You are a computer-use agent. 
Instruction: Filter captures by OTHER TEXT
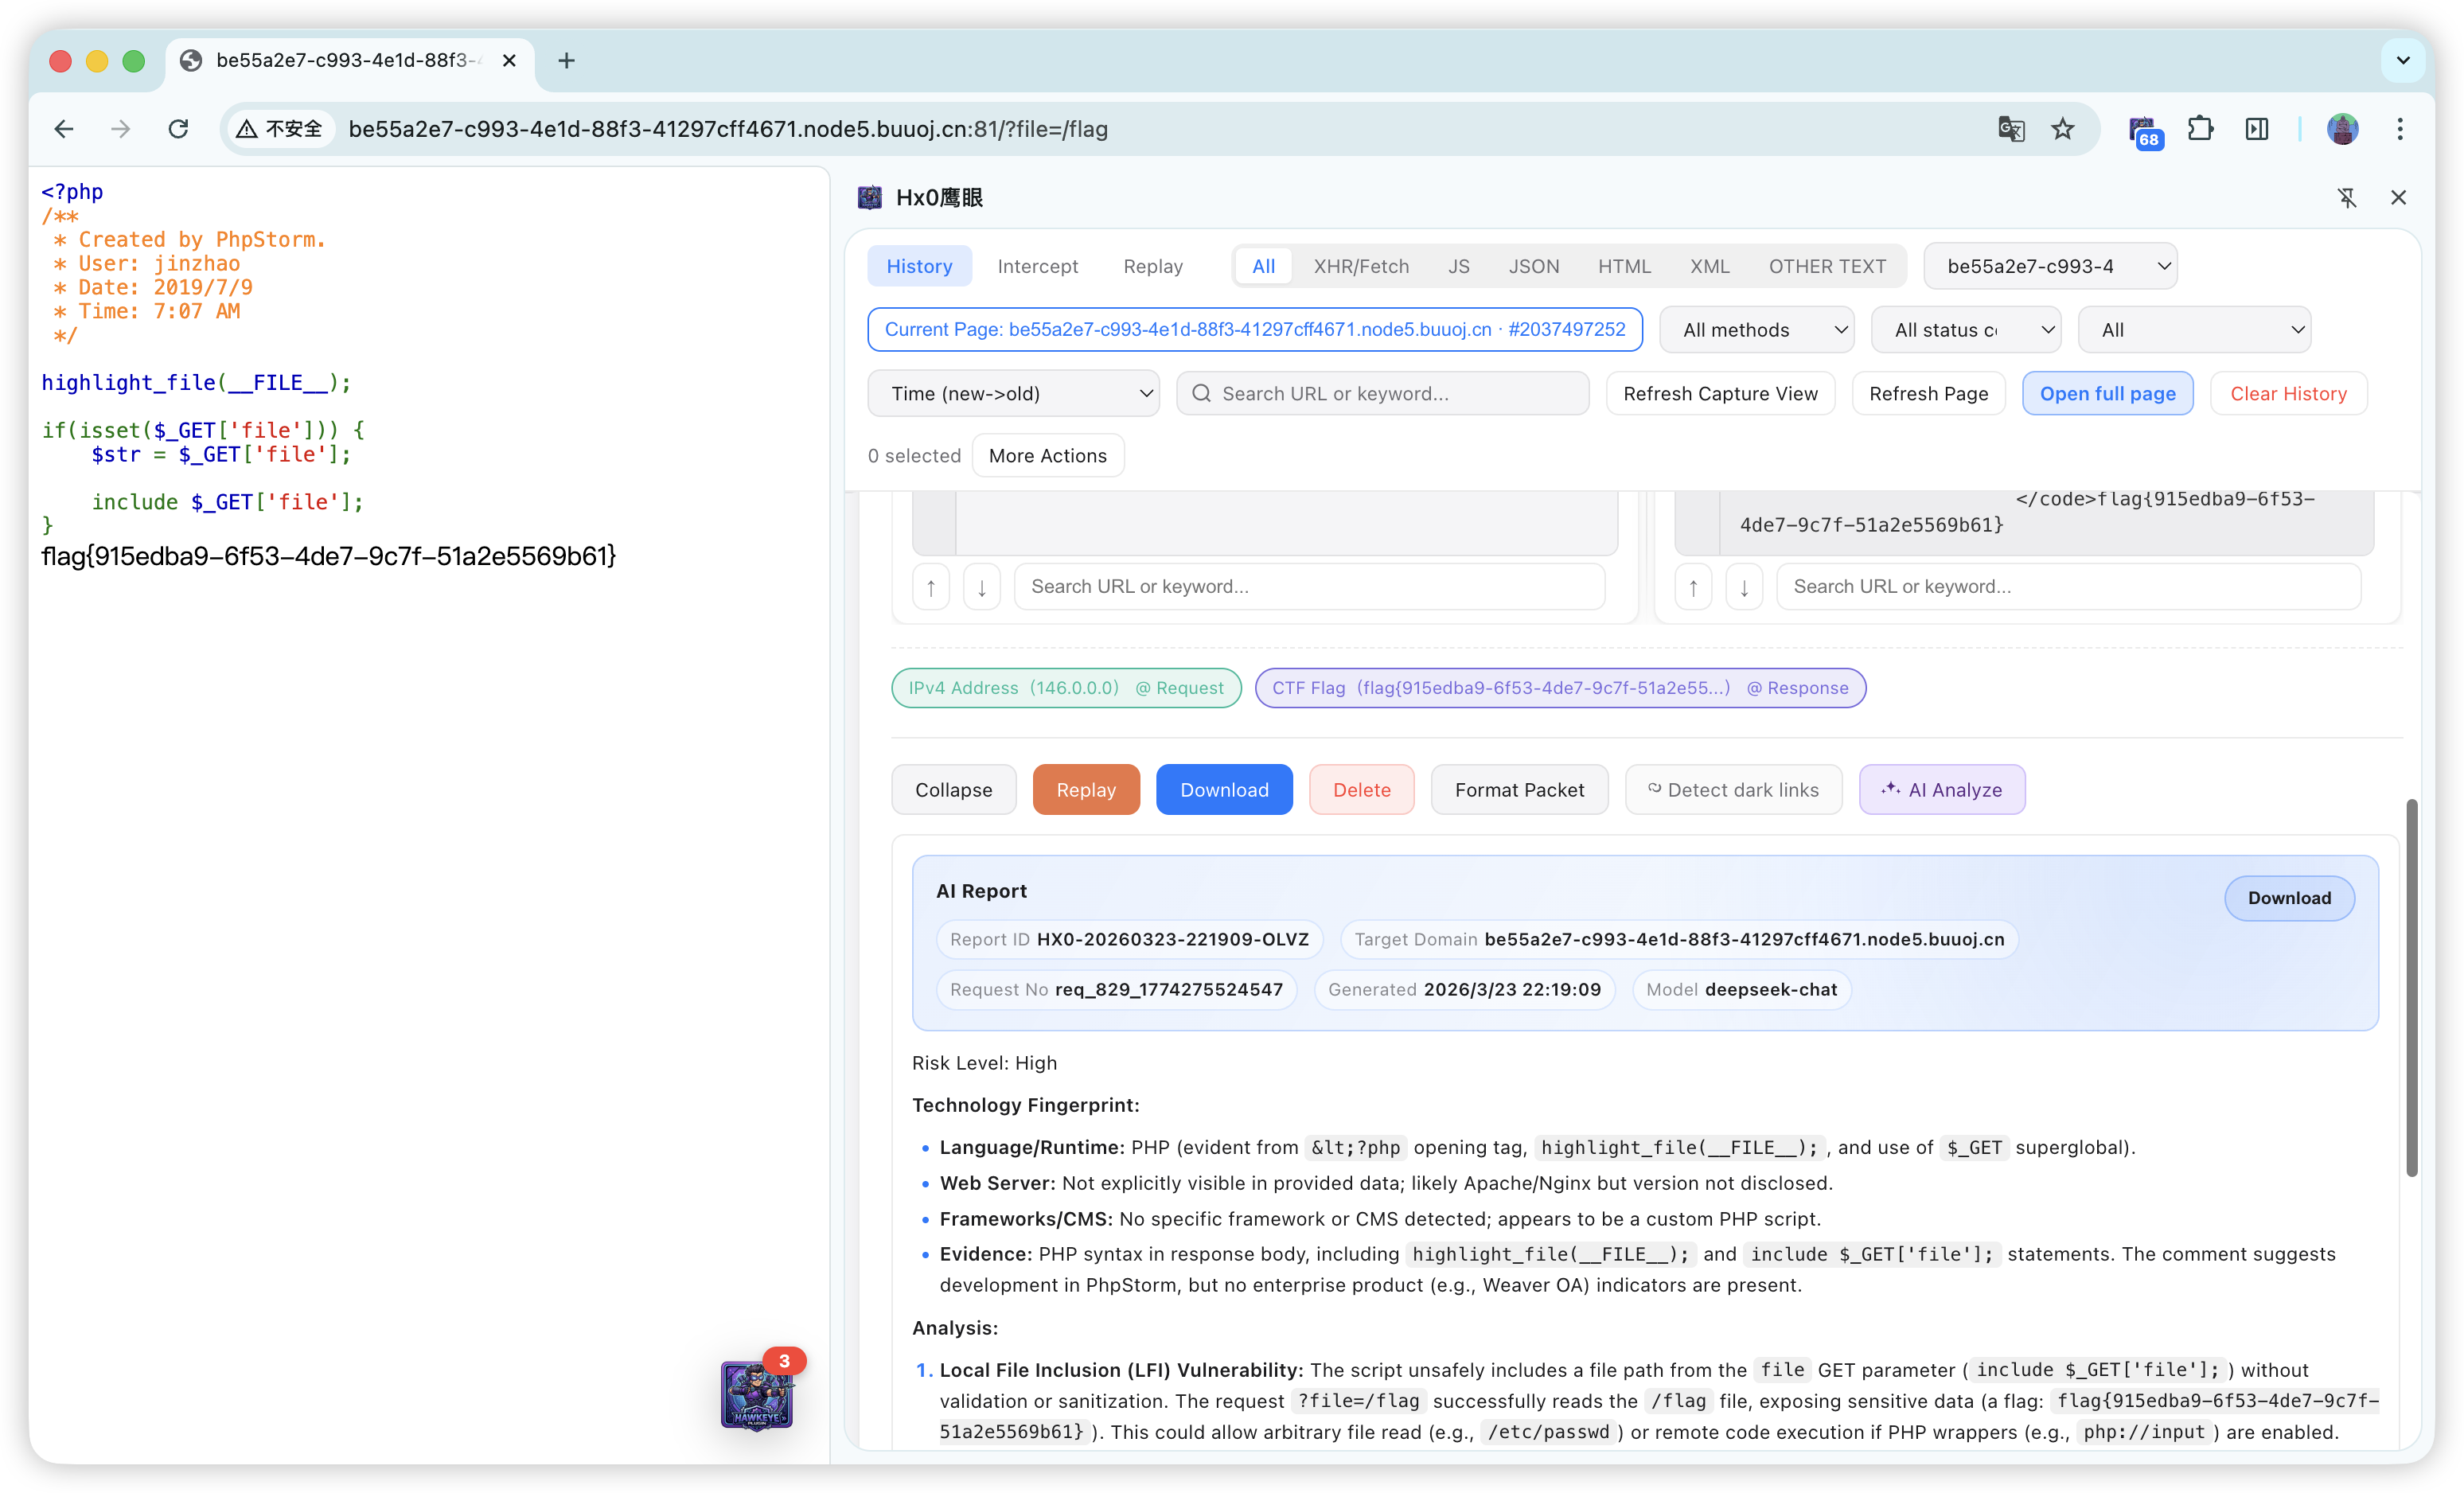coord(1827,266)
